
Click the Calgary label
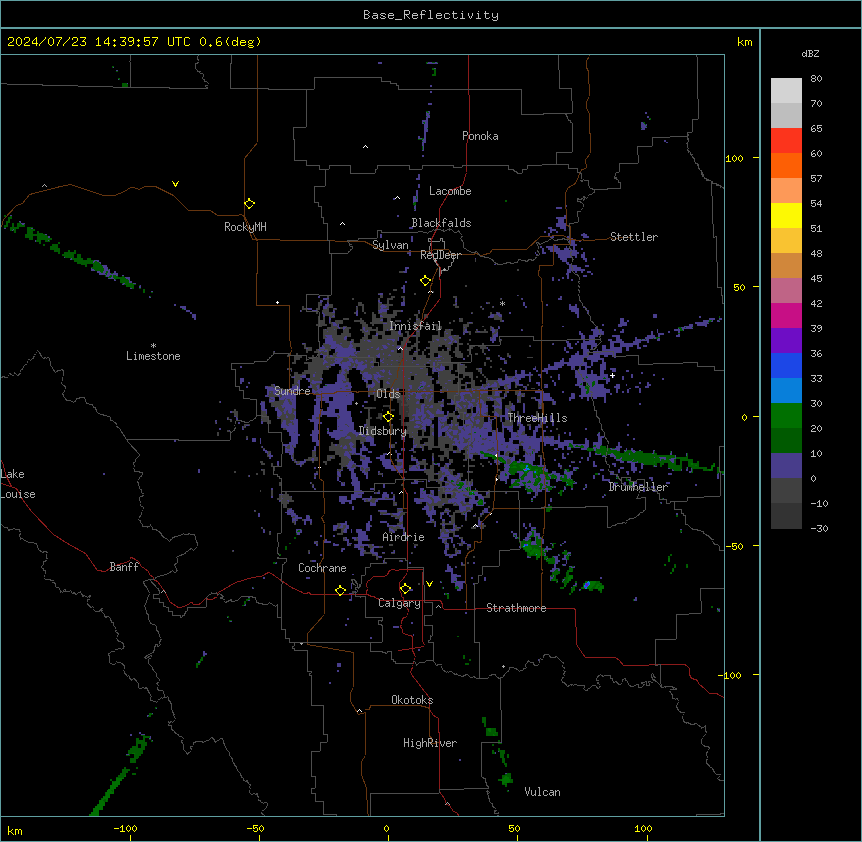click(399, 603)
